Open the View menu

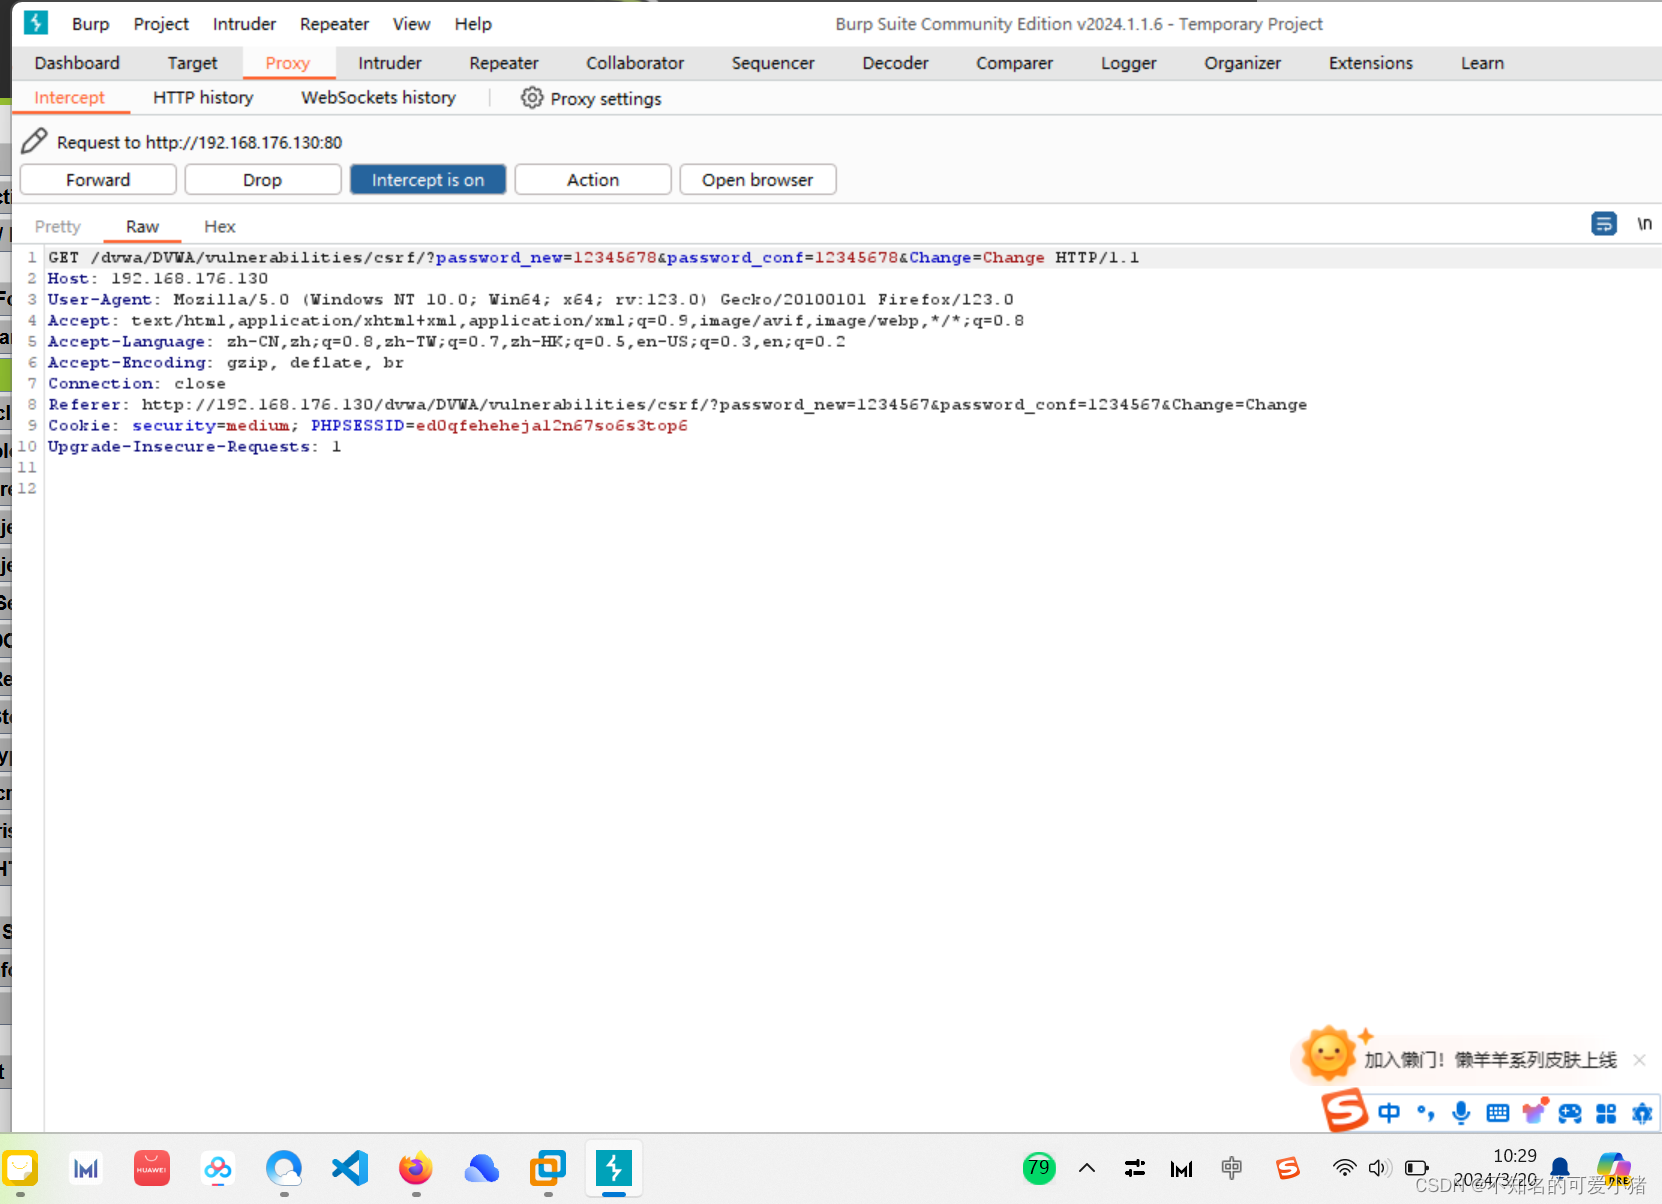click(x=411, y=23)
